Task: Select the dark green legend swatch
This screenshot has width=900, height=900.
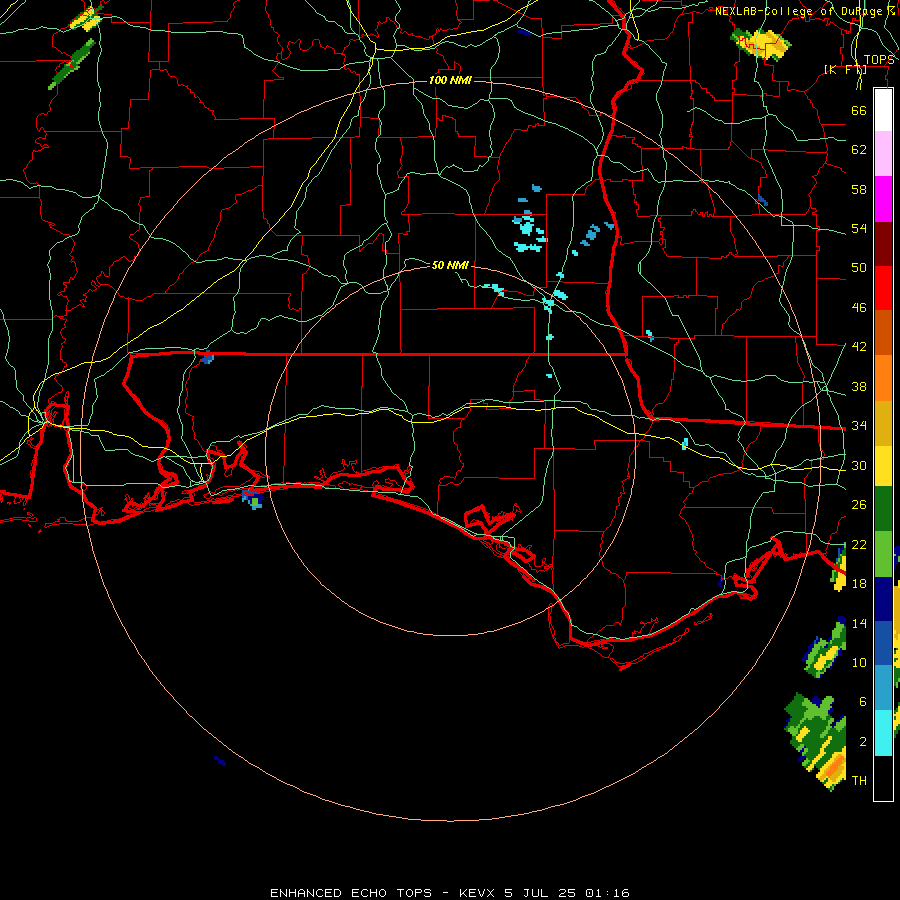Action: [883, 509]
